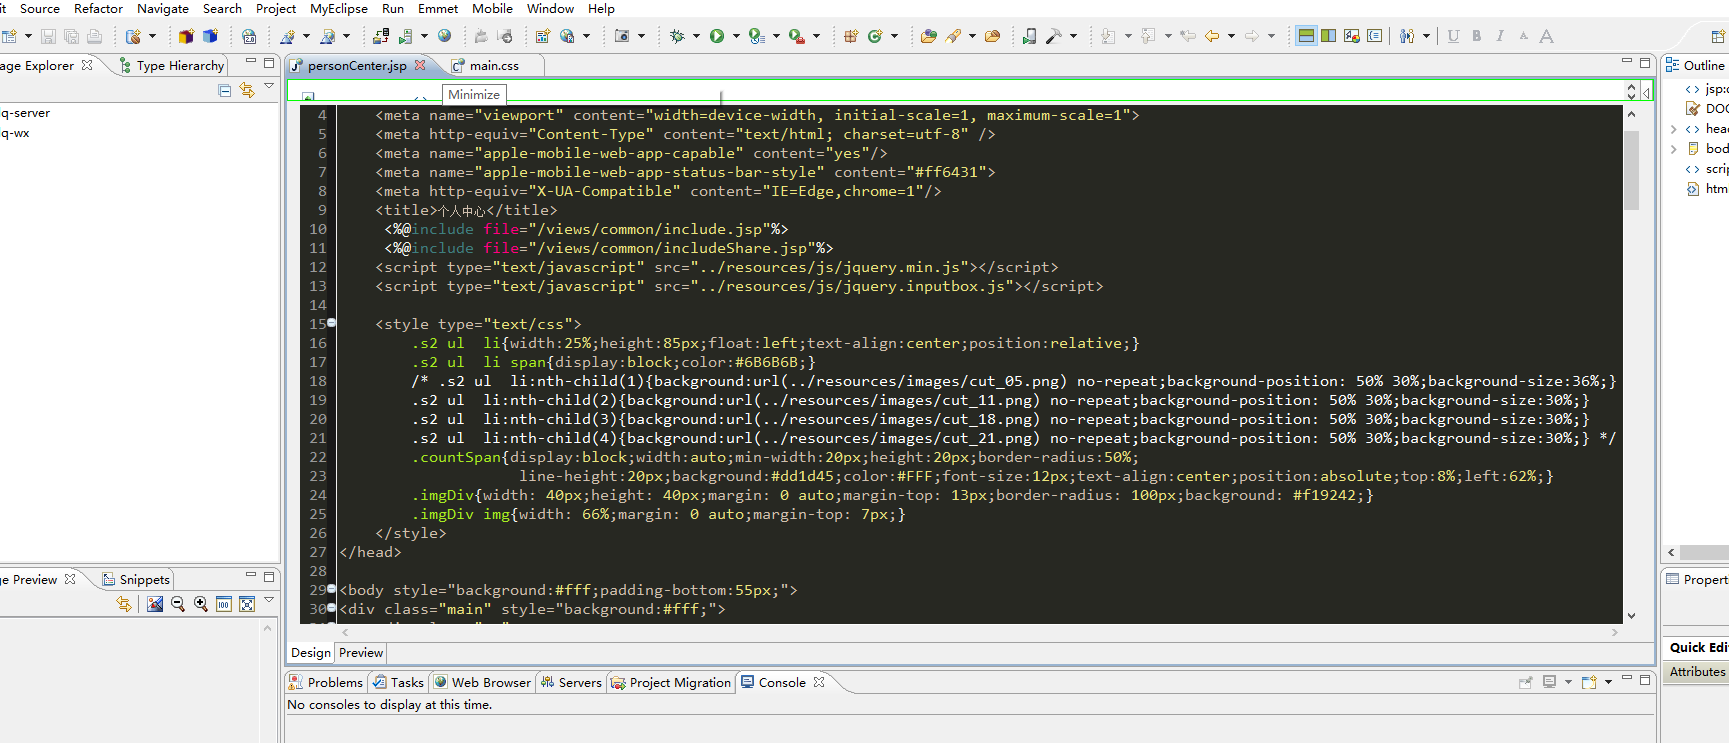The height and width of the screenshot is (743, 1729).
Task: Click Collapse All icon in Package Explorer
Action: click(224, 90)
